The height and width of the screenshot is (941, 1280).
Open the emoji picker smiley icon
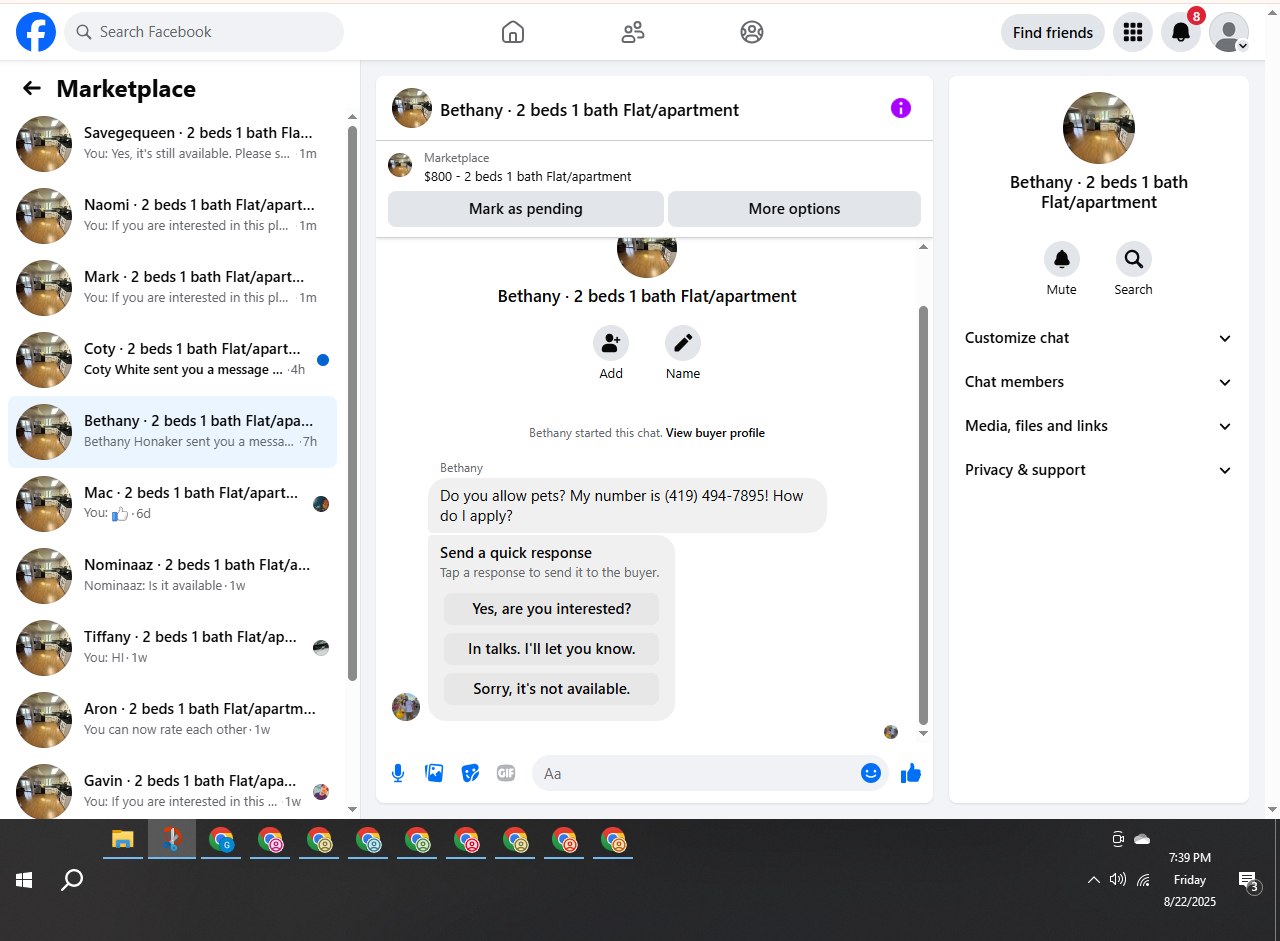871,773
